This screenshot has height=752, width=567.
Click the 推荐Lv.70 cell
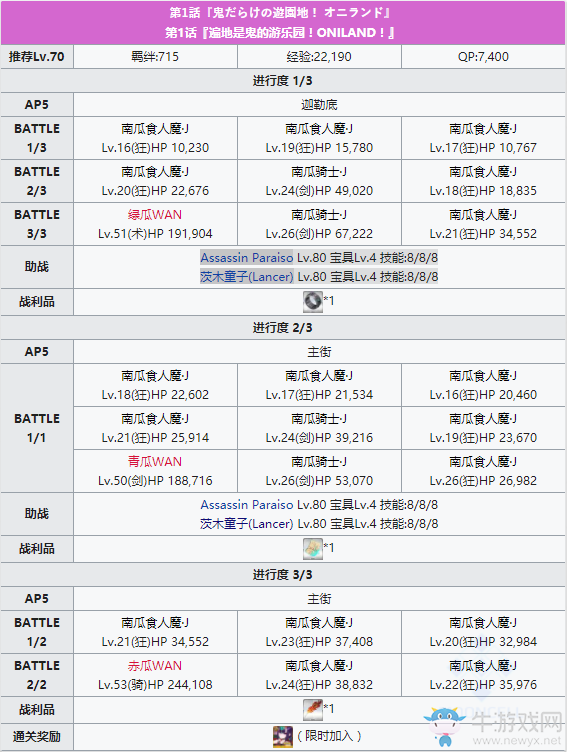pos(37,57)
